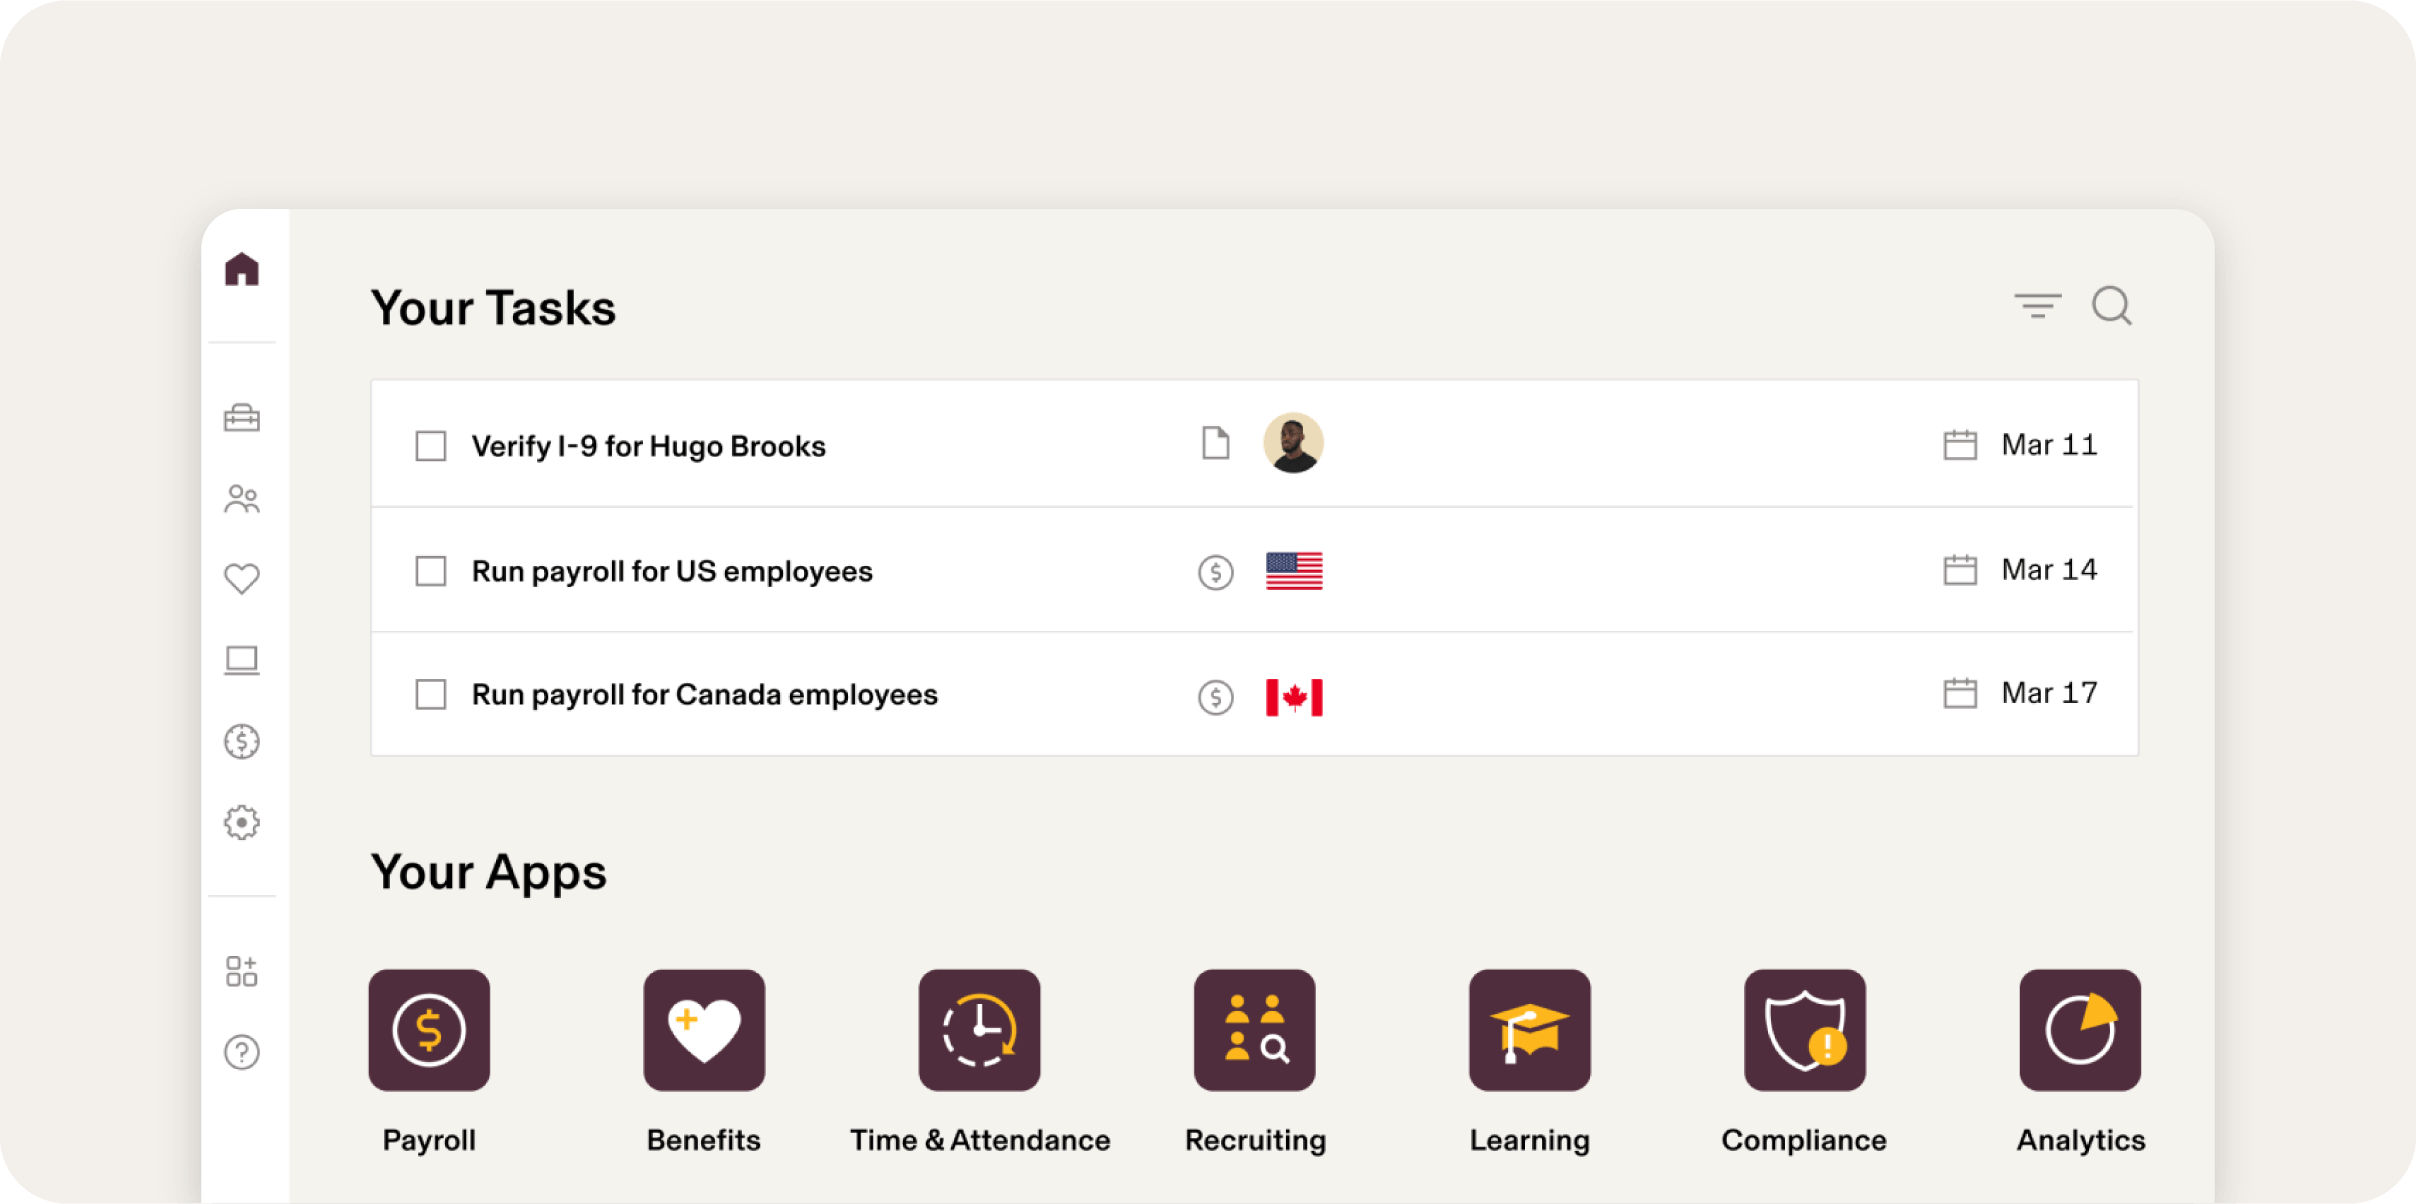
Task: Mark Run payroll for US employees complete
Action: tap(430, 571)
